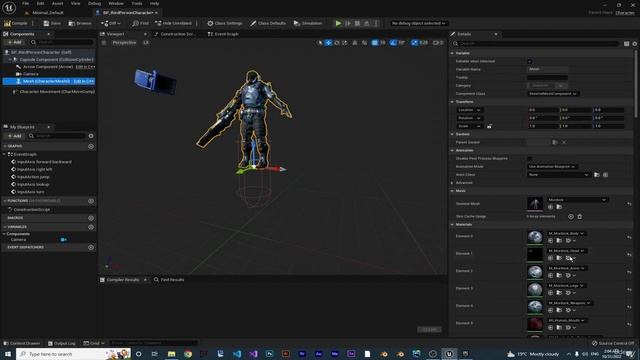The width and height of the screenshot is (640, 360).
Task: Choose the select mode cursor in viewport
Action: (320, 42)
